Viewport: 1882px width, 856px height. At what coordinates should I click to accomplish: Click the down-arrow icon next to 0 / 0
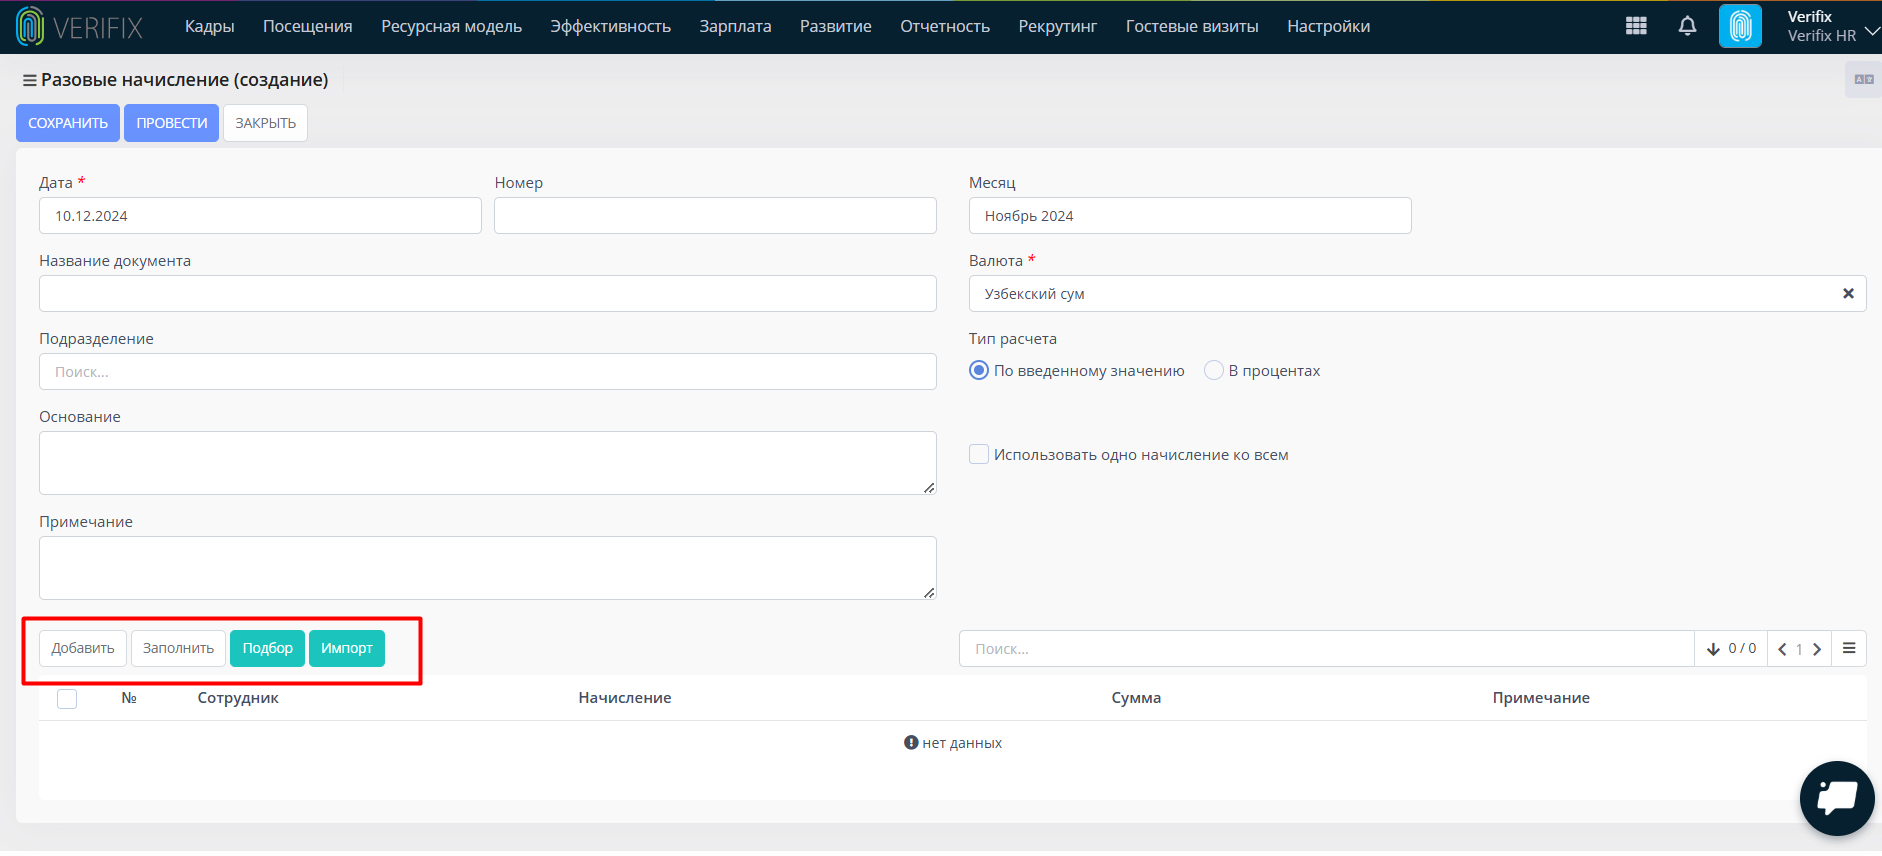click(1713, 649)
